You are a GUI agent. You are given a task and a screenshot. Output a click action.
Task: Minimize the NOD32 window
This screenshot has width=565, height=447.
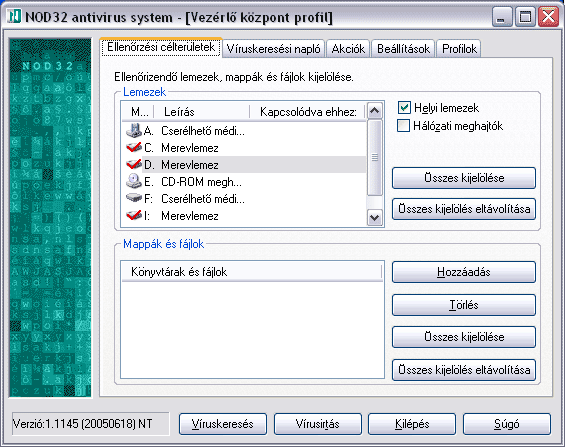[502, 17]
